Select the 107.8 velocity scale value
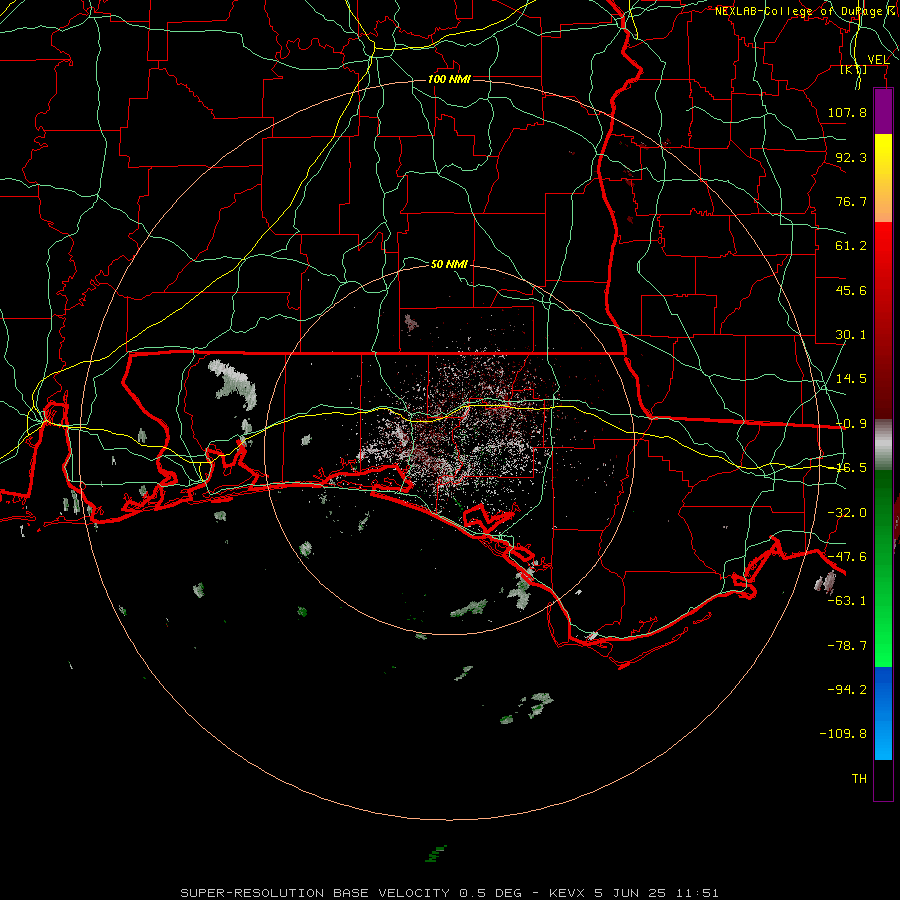 click(847, 112)
